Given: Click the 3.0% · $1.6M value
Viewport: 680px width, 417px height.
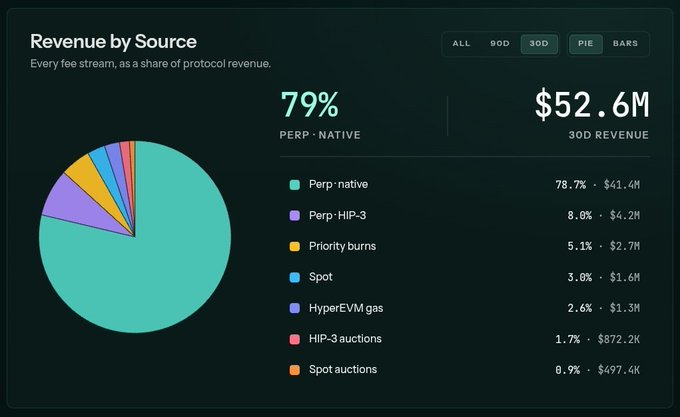Looking at the screenshot, I should click(x=603, y=277).
